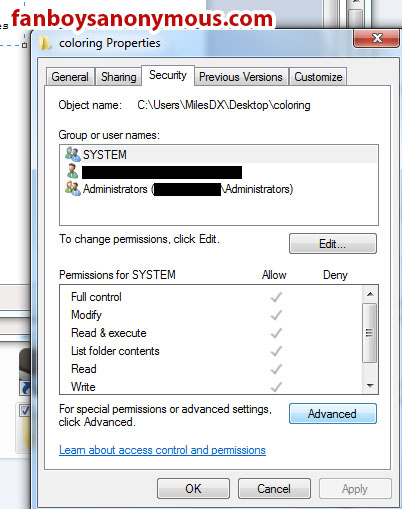The height and width of the screenshot is (509, 402).
Task: Click the folder icon in title bar
Action: (44, 43)
